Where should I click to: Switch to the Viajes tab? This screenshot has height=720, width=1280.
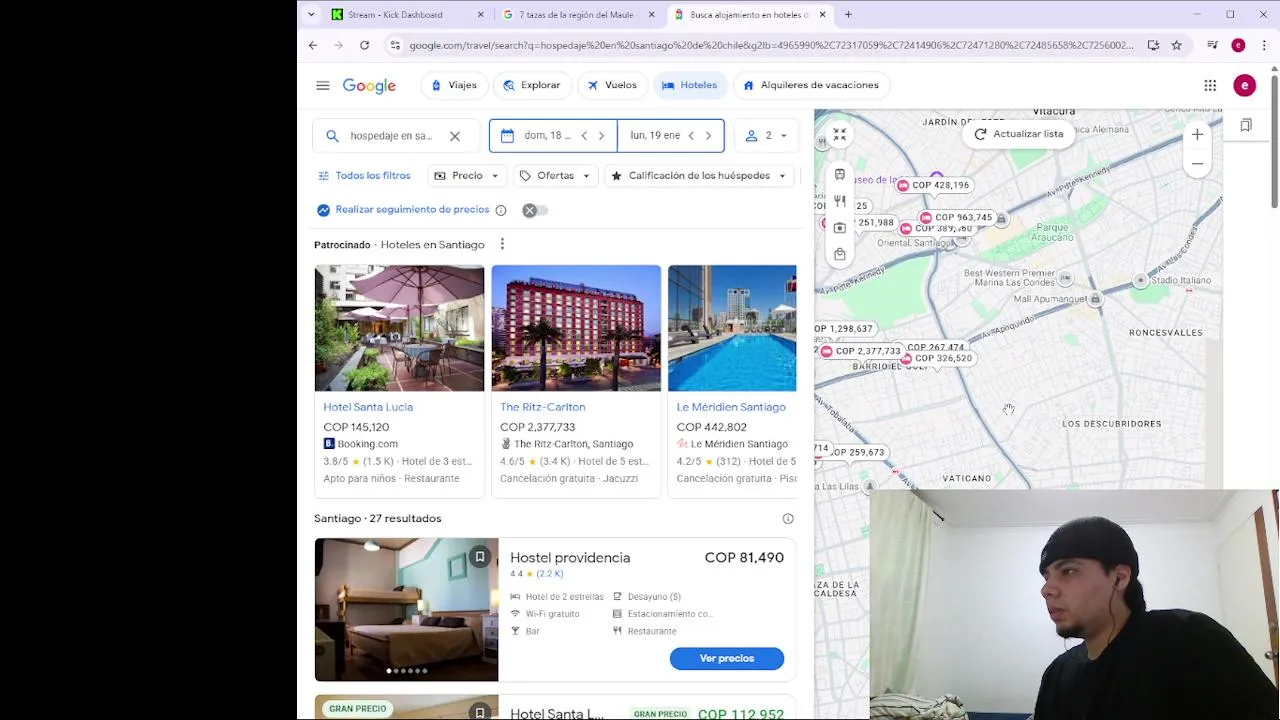pos(454,85)
